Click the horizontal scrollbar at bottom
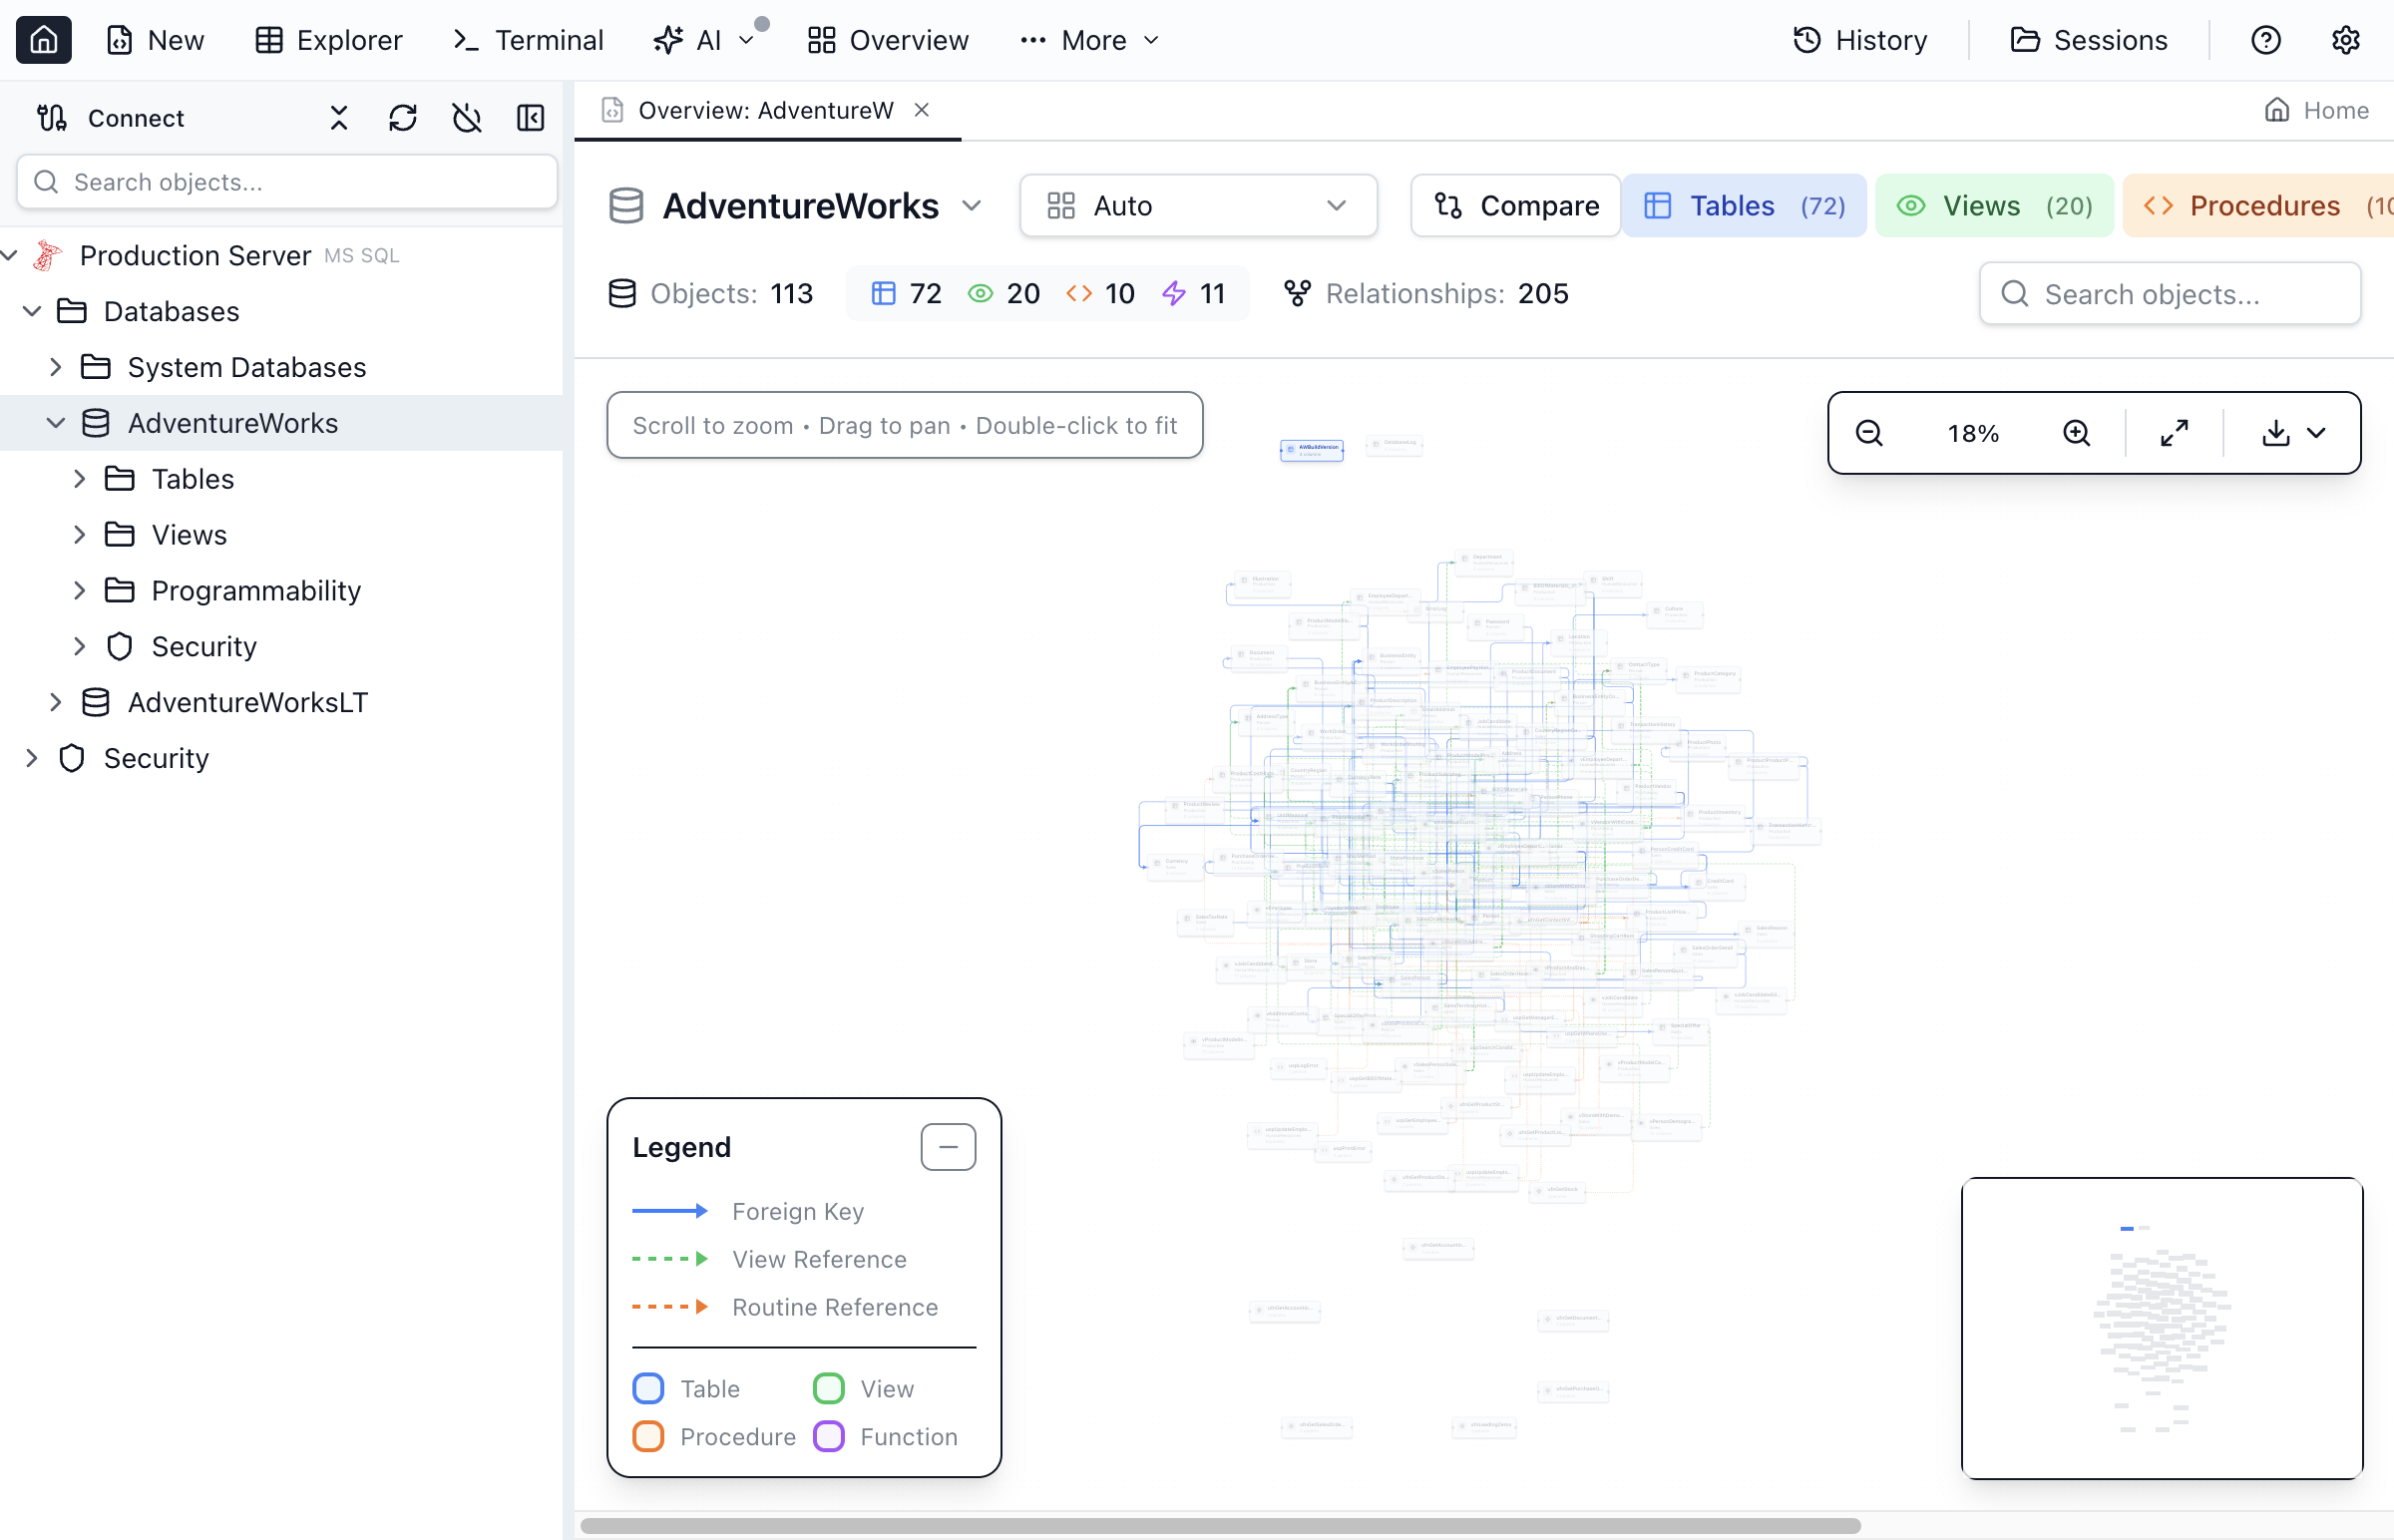The width and height of the screenshot is (2394, 1540). click(1220, 1526)
